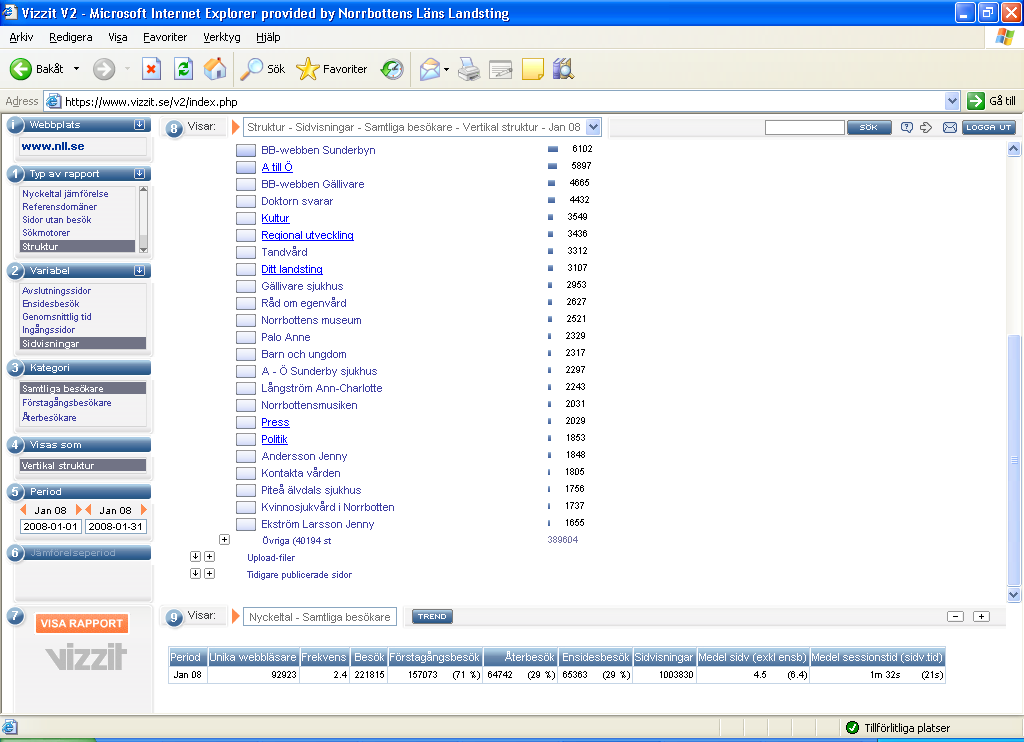
Task: Open the Favoriter menu
Action: point(165,37)
